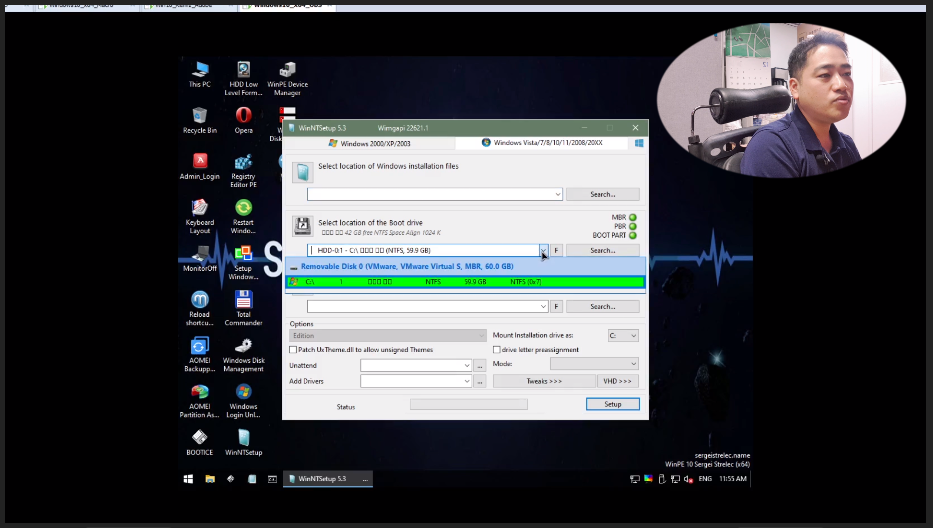Screen dimensions: 933x528
Task: Browse for Unattend file with ... button
Action: [x=480, y=365]
